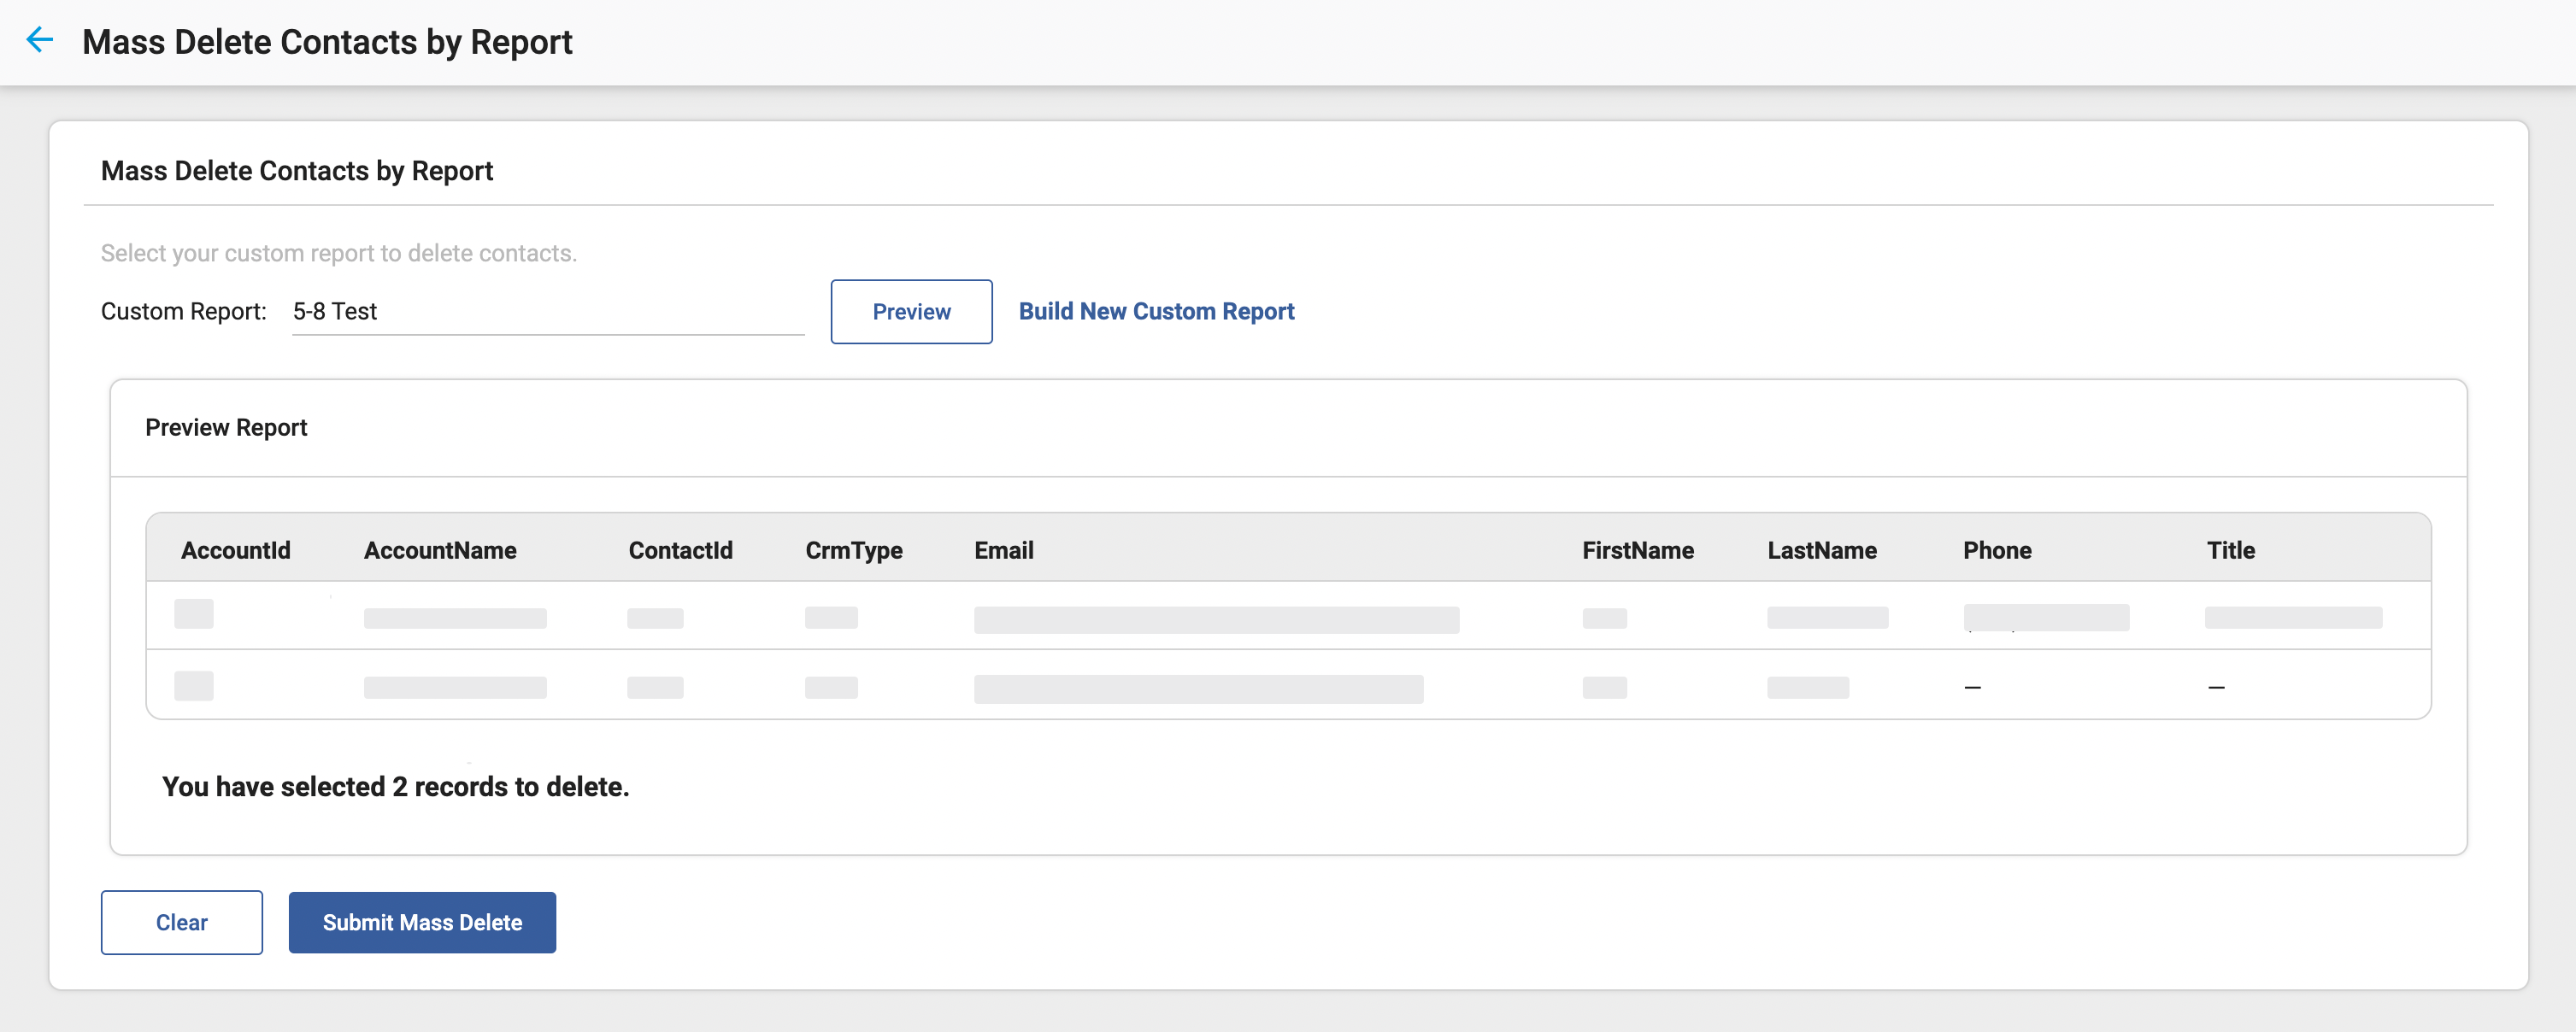The image size is (2576, 1032).
Task: Click the Phone column header
Action: 1996,550
